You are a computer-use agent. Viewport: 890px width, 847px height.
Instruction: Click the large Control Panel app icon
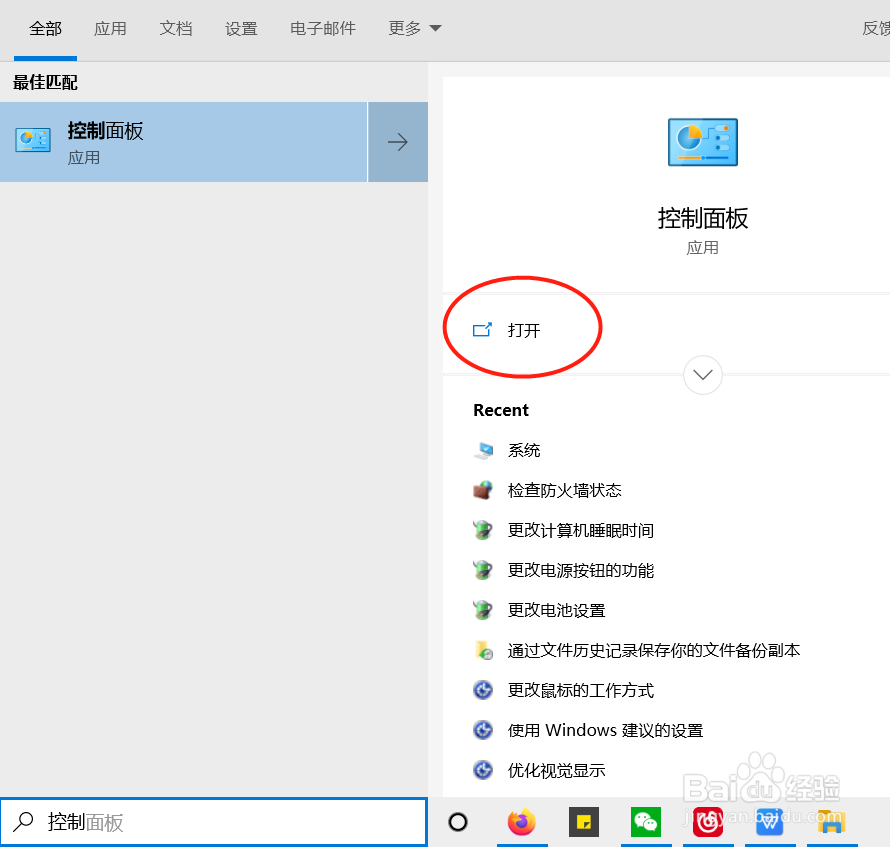pyautogui.click(x=702, y=142)
